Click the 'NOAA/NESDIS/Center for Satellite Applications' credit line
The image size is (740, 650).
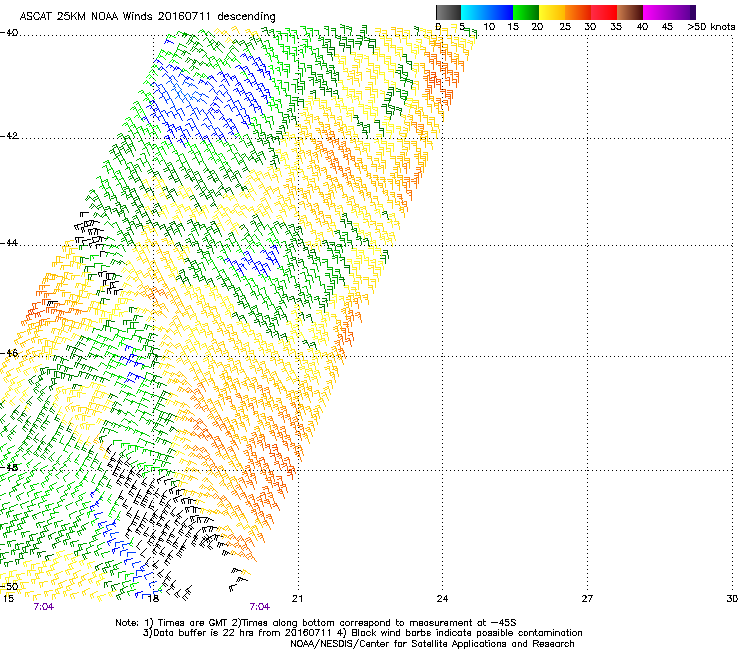[432, 644]
